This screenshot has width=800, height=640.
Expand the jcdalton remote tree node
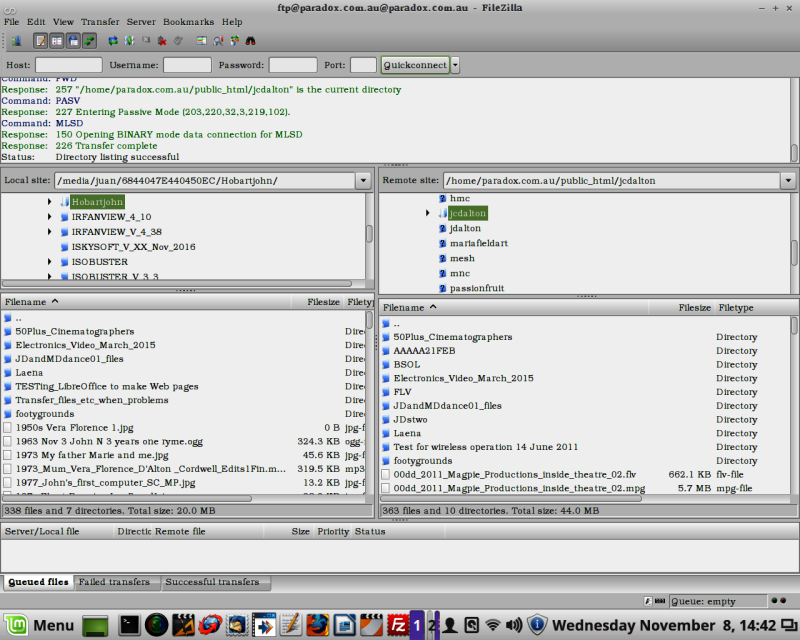coord(428,213)
